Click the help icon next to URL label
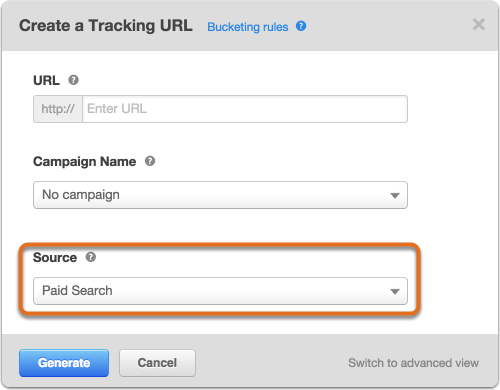 [x=73, y=80]
